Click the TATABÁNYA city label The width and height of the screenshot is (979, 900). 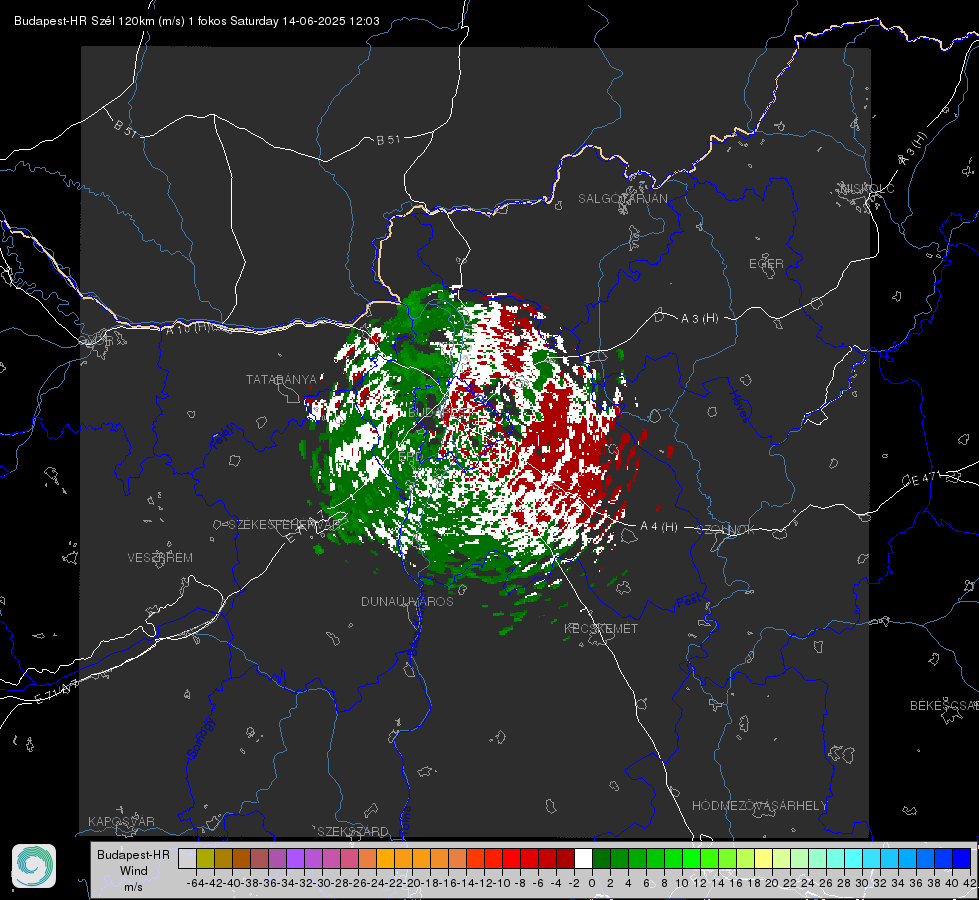[282, 380]
